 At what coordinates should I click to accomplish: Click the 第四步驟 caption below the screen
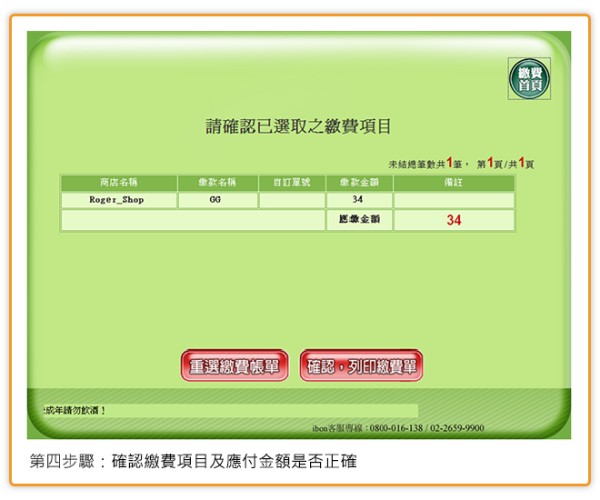tap(193, 461)
